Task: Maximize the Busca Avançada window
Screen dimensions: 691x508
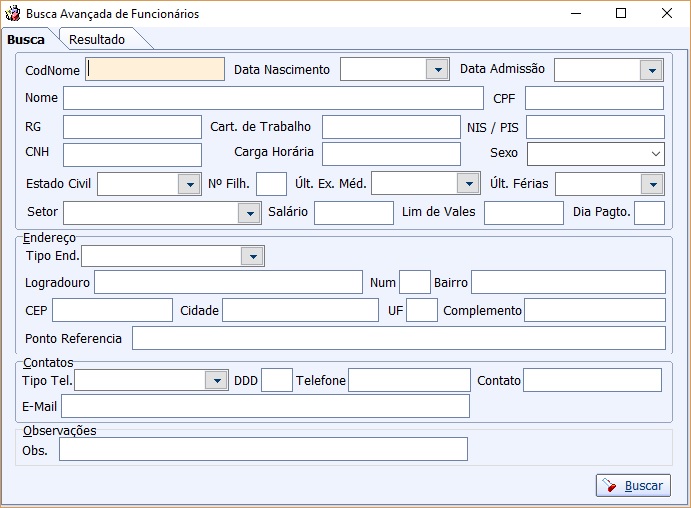Action: [621, 13]
